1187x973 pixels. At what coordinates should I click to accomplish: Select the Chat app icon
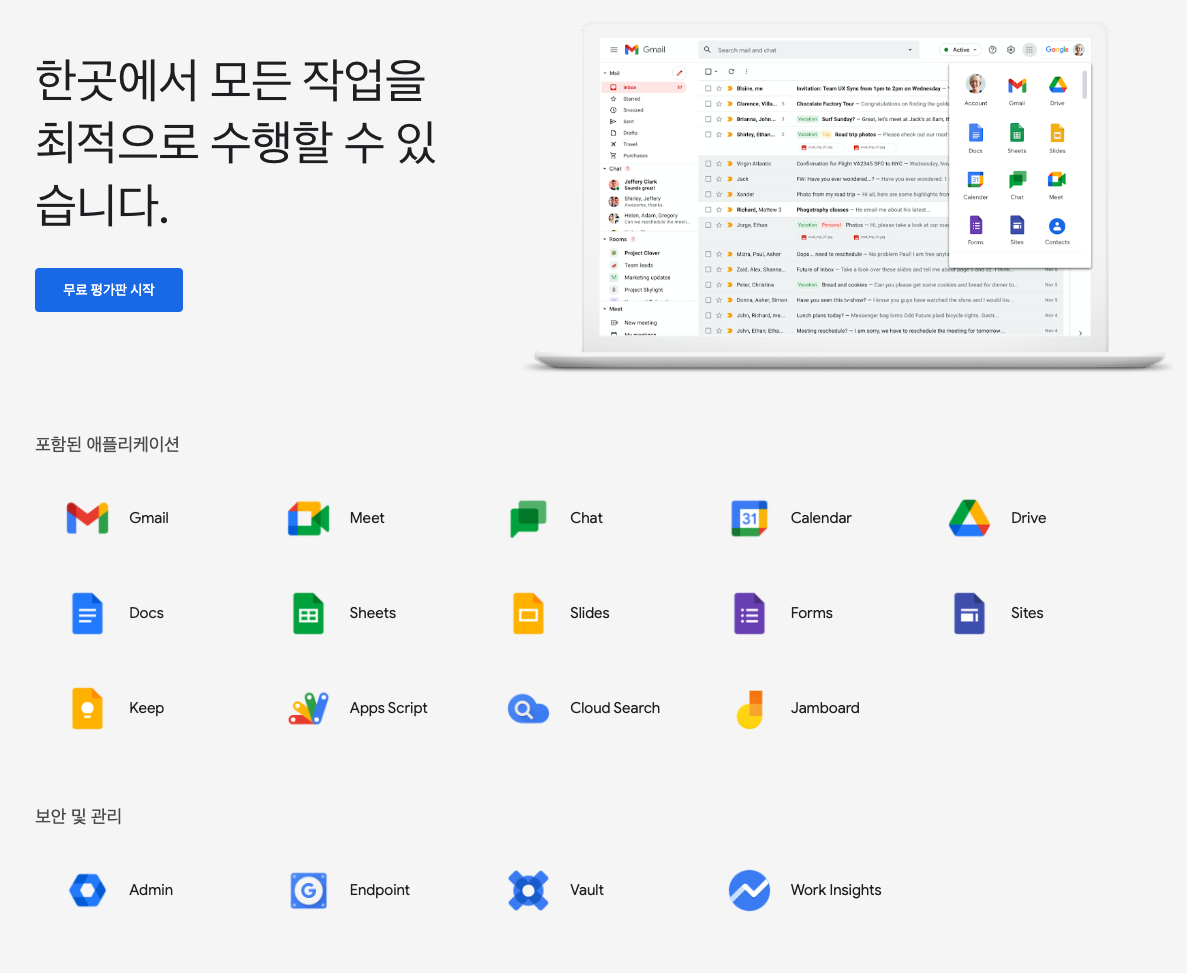click(528, 519)
